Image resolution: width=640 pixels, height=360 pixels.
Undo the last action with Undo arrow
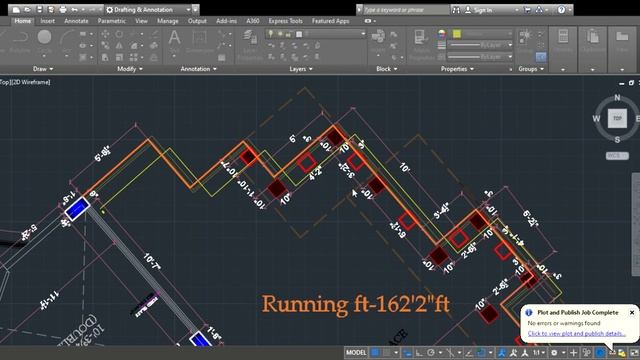74,9
